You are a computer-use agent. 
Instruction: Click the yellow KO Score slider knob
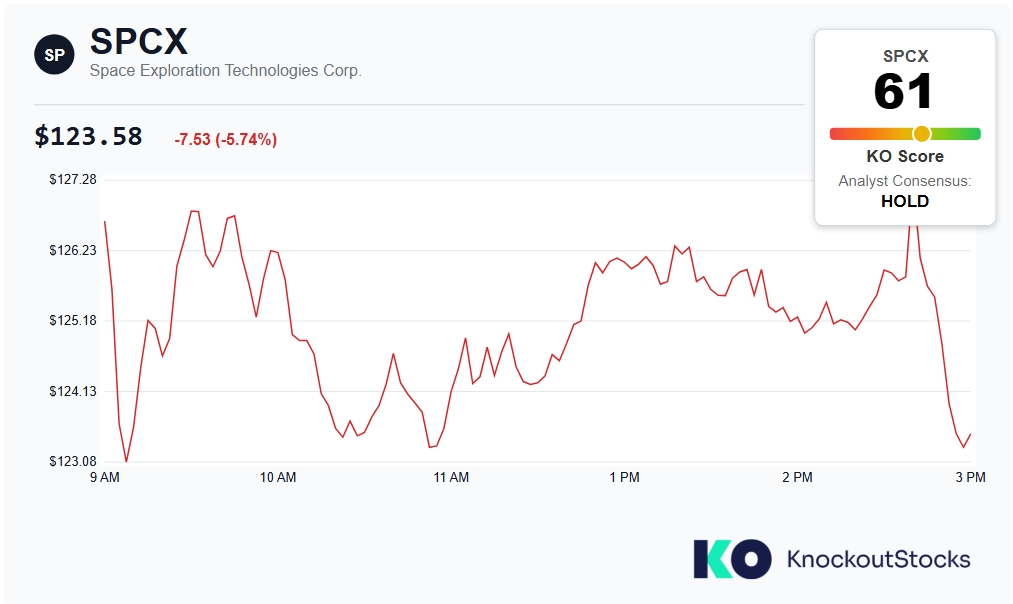(921, 134)
